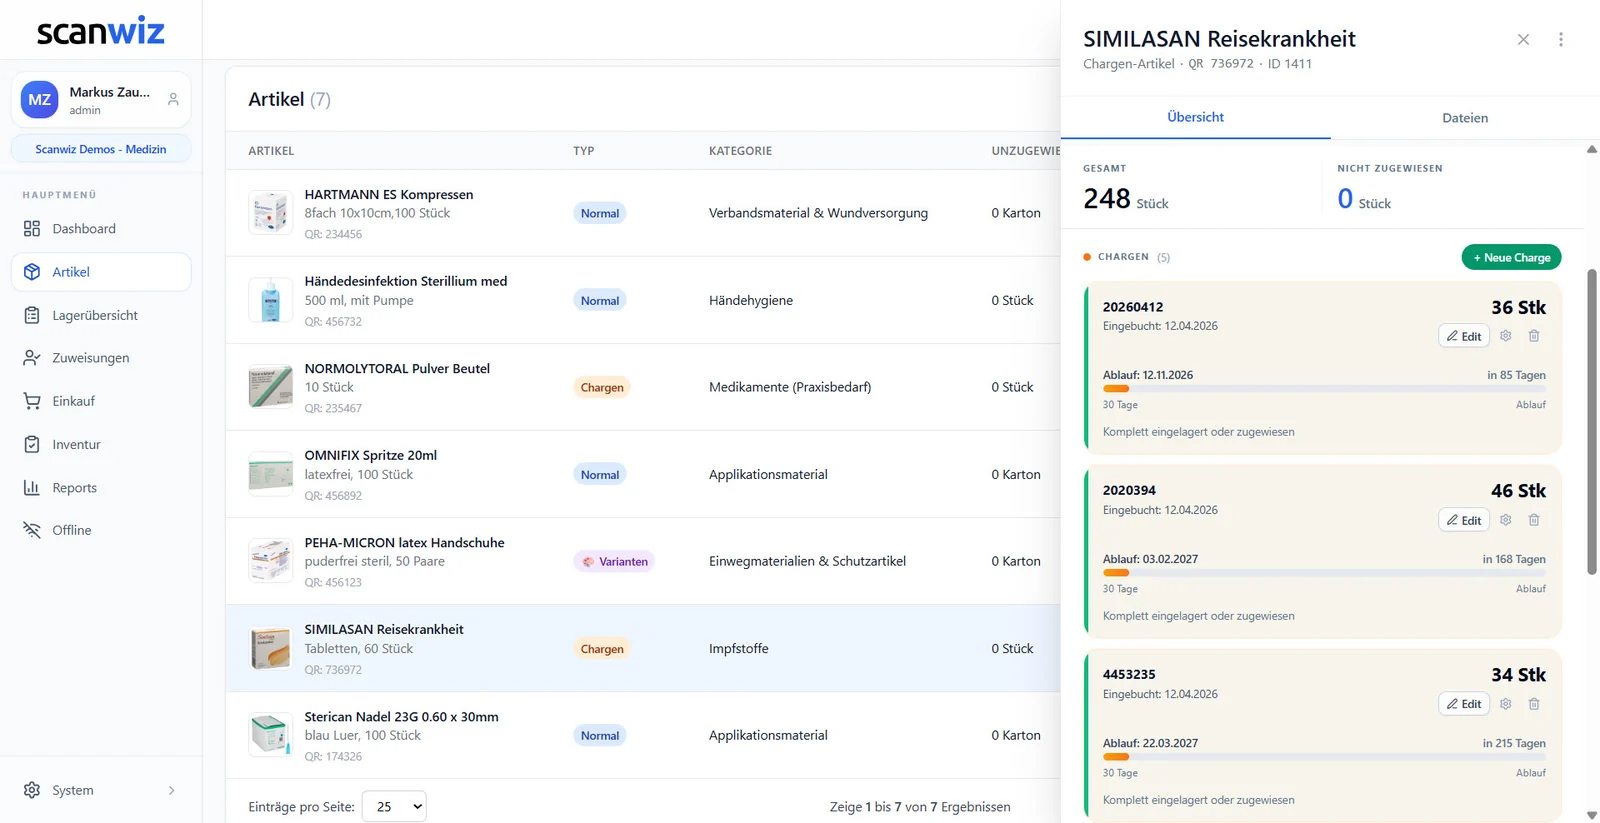
Task: Click scroll-up arrow in detail panel
Action: pyautogui.click(x=1592, y=150)
